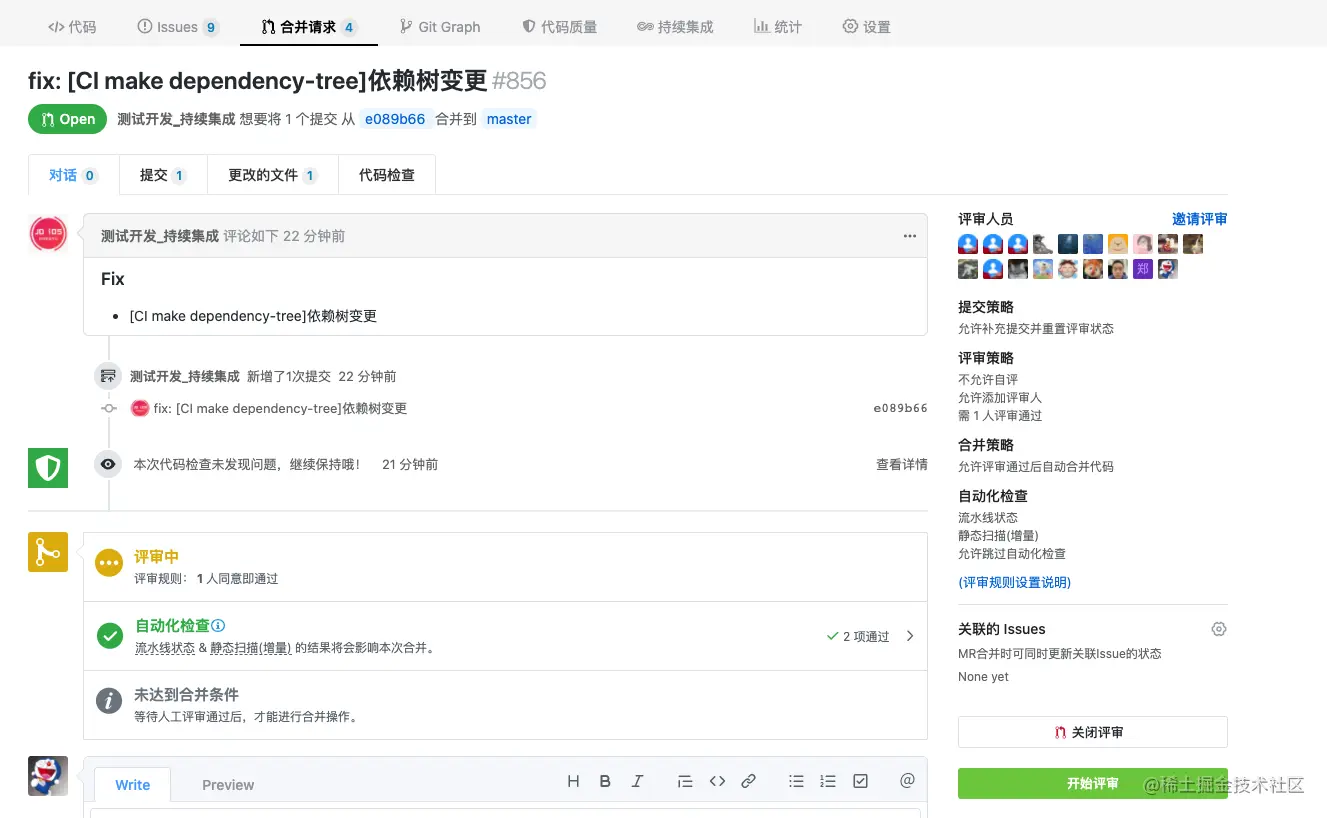Insert a bulleted list
1327x818 pixels.
pos(796,782)
